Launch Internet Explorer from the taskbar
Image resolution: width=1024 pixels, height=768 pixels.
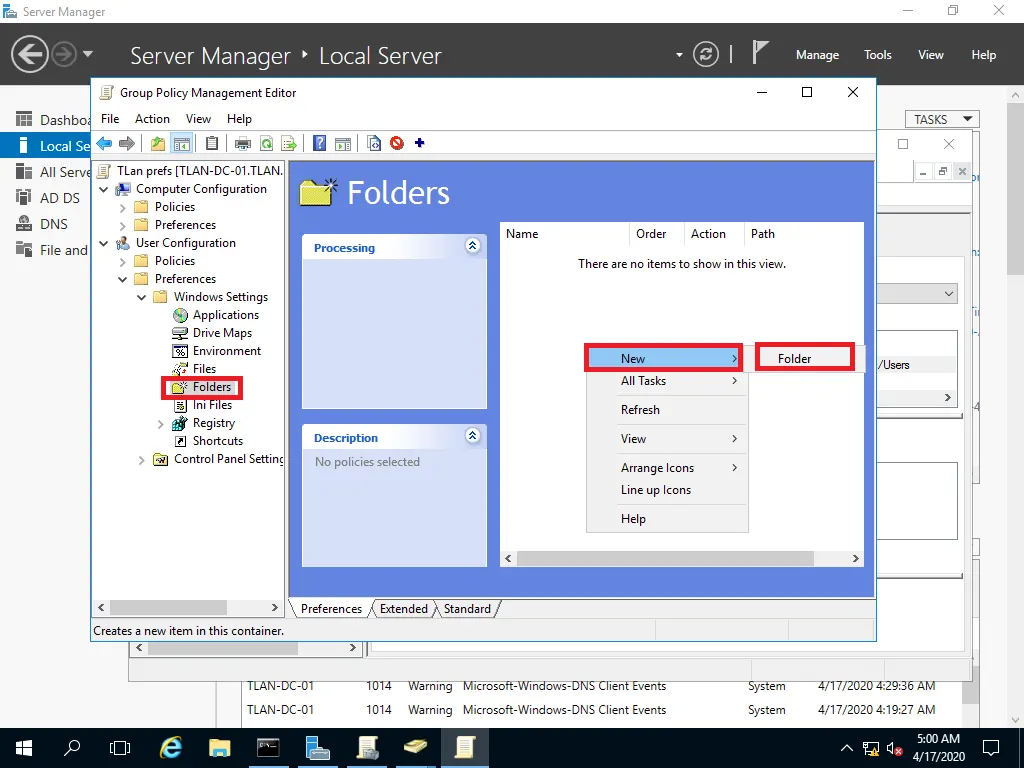170,748
